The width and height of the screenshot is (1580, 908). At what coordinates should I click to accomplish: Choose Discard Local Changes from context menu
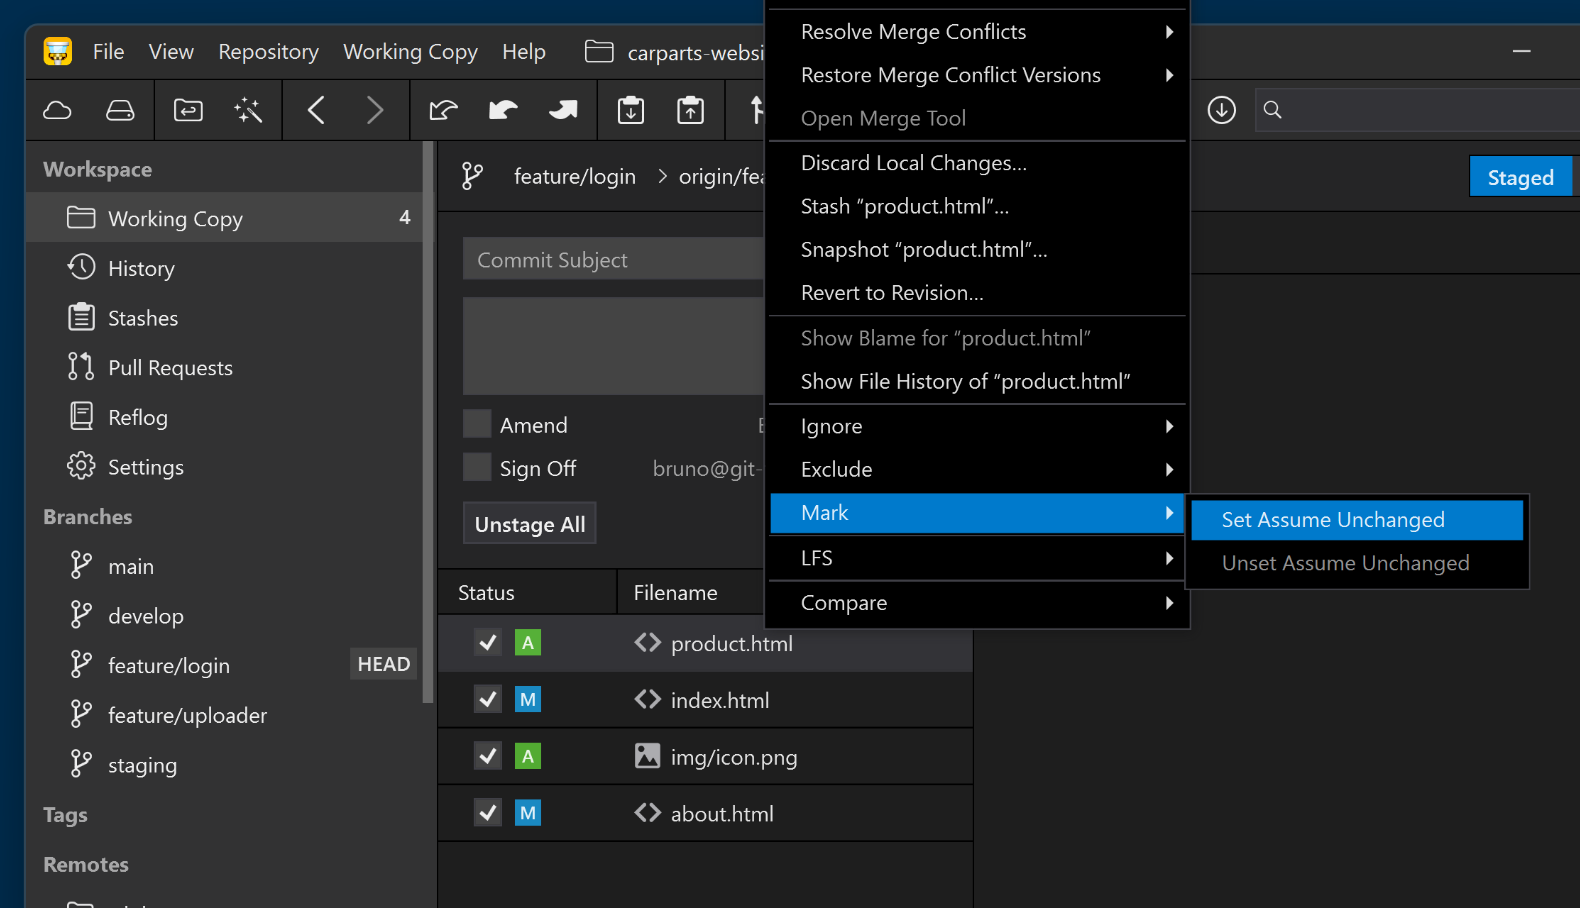913,163
